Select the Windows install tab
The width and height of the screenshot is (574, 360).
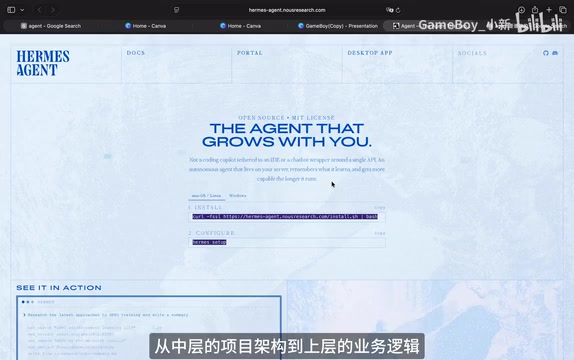coord(238,196)
